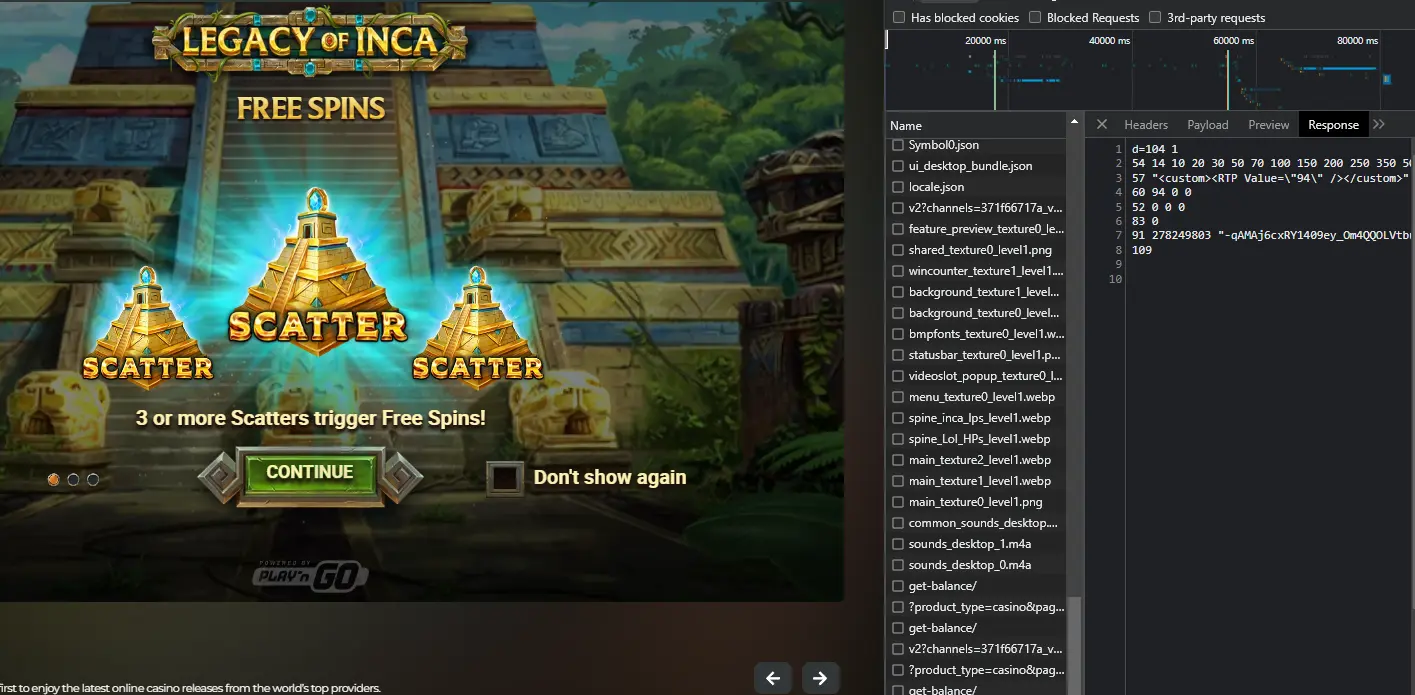This screenshot has width=1415, height=695.
Task: Enable Blocked Requests filter
Action: click(x=1035, y=17)
